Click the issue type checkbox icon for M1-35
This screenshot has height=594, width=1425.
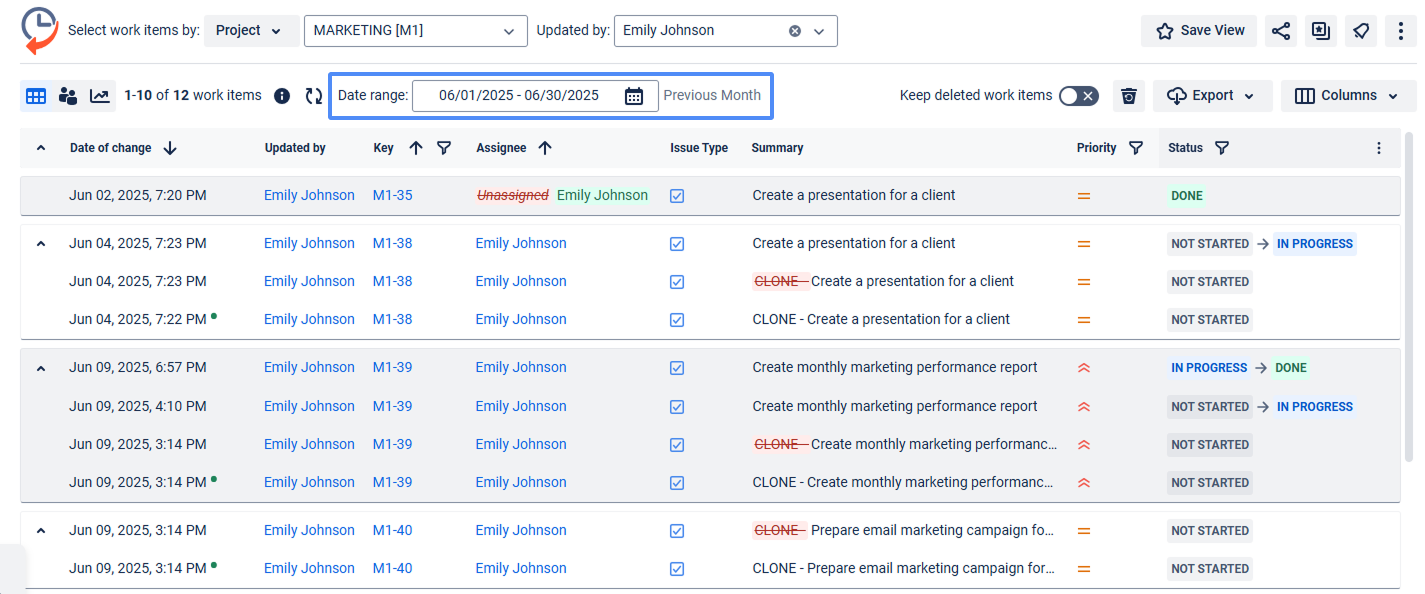pos(677,196)
